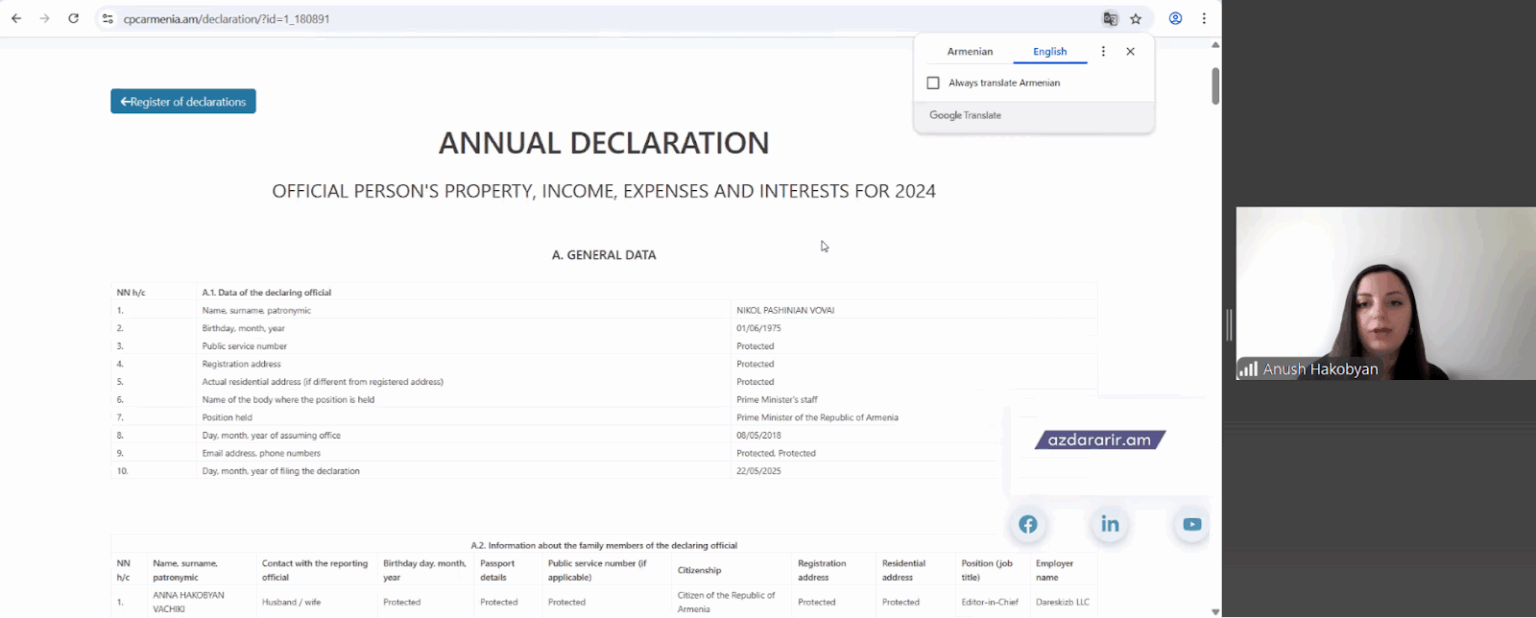Close the Google Translate popup
This screenshot has width=1536, height=618.
(x=1130, y=52)
